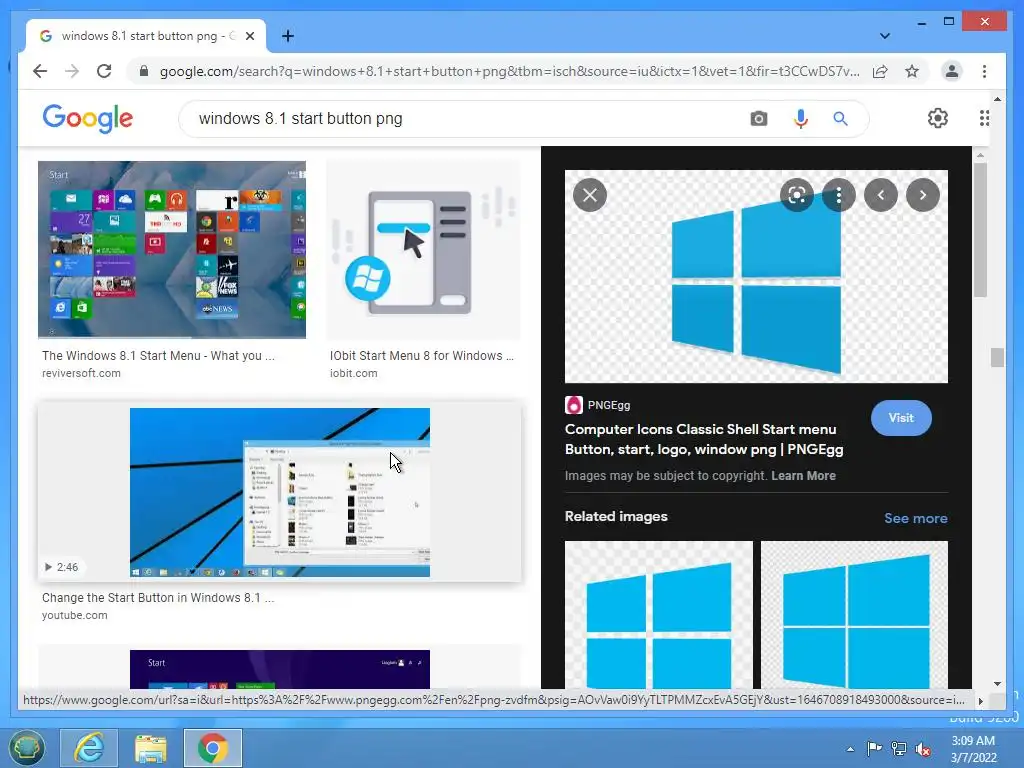Start voice search with the microphone
The width and height of the screenshot is (1024, 768).
coord(801,118)
